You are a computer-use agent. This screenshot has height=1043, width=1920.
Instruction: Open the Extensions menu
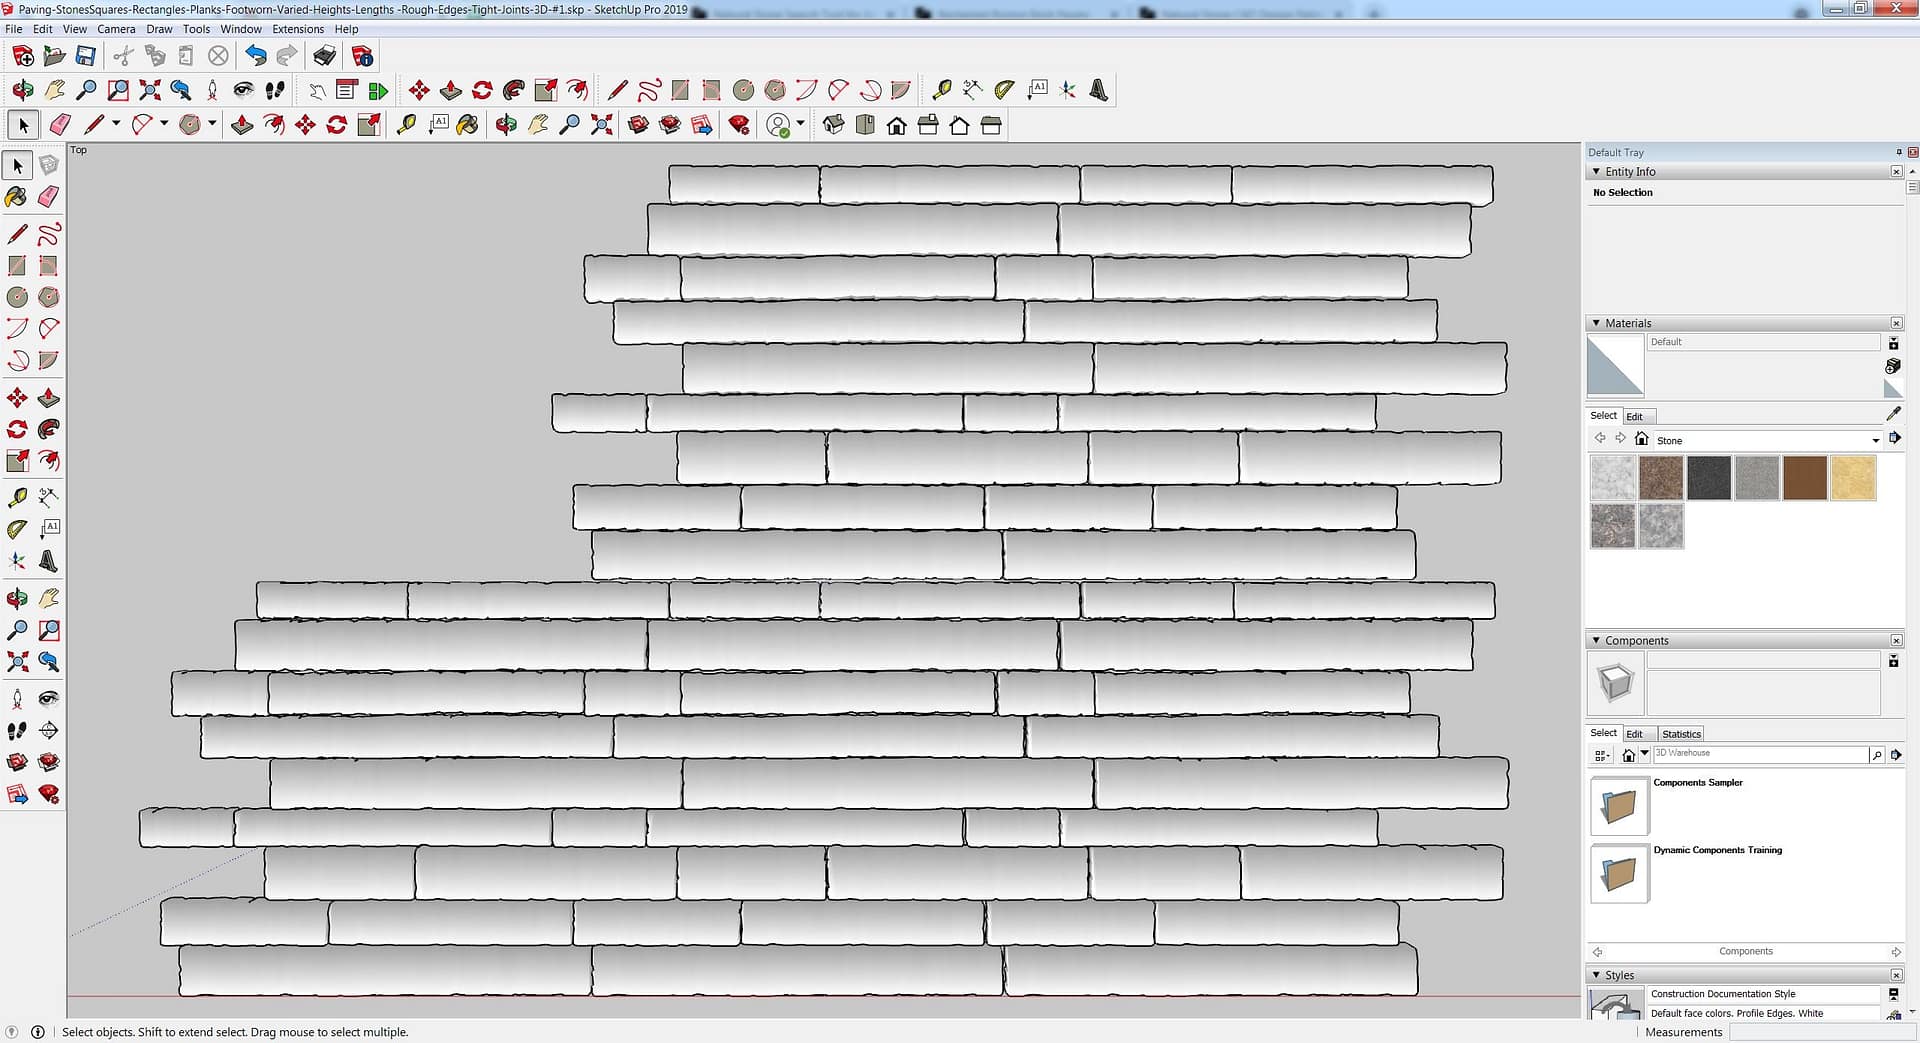298,29
